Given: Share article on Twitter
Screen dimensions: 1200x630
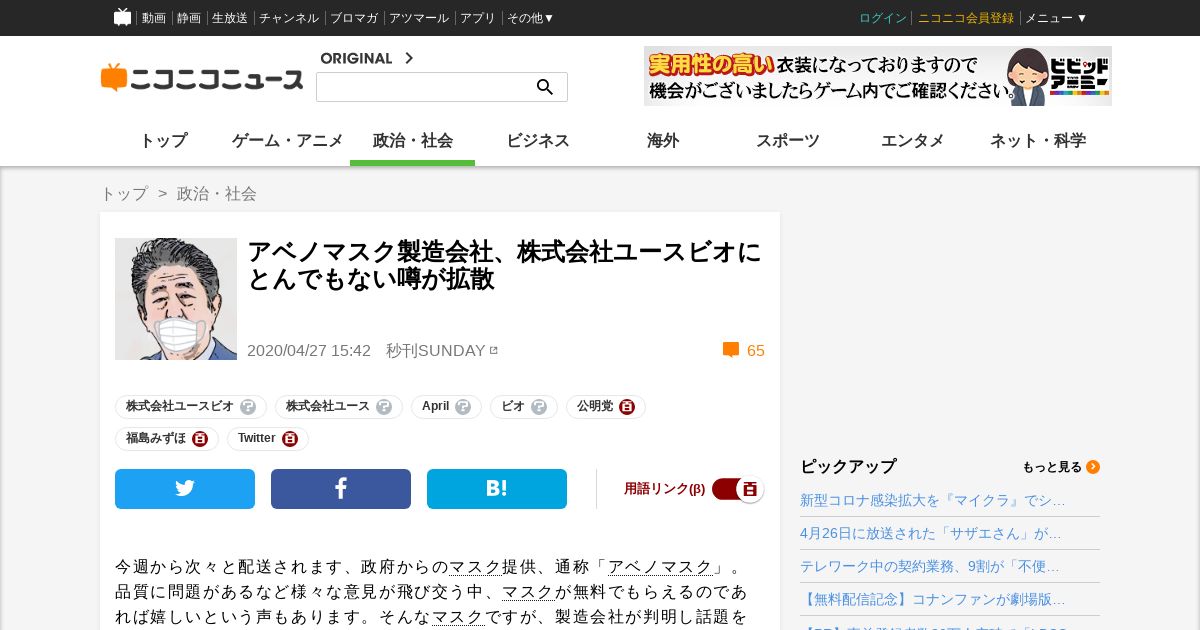Looking at the screenshot, I should (185, 489).
